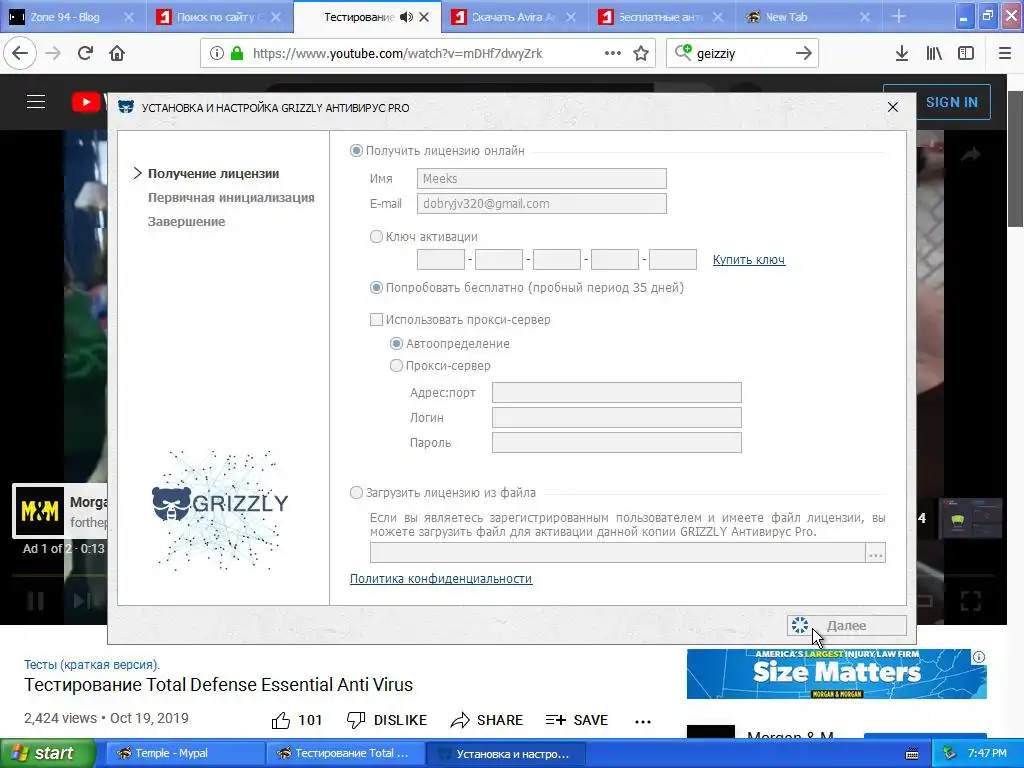Screen dimensions: 1024x768
Task: Reload the current page
Action: click(85, 54)
